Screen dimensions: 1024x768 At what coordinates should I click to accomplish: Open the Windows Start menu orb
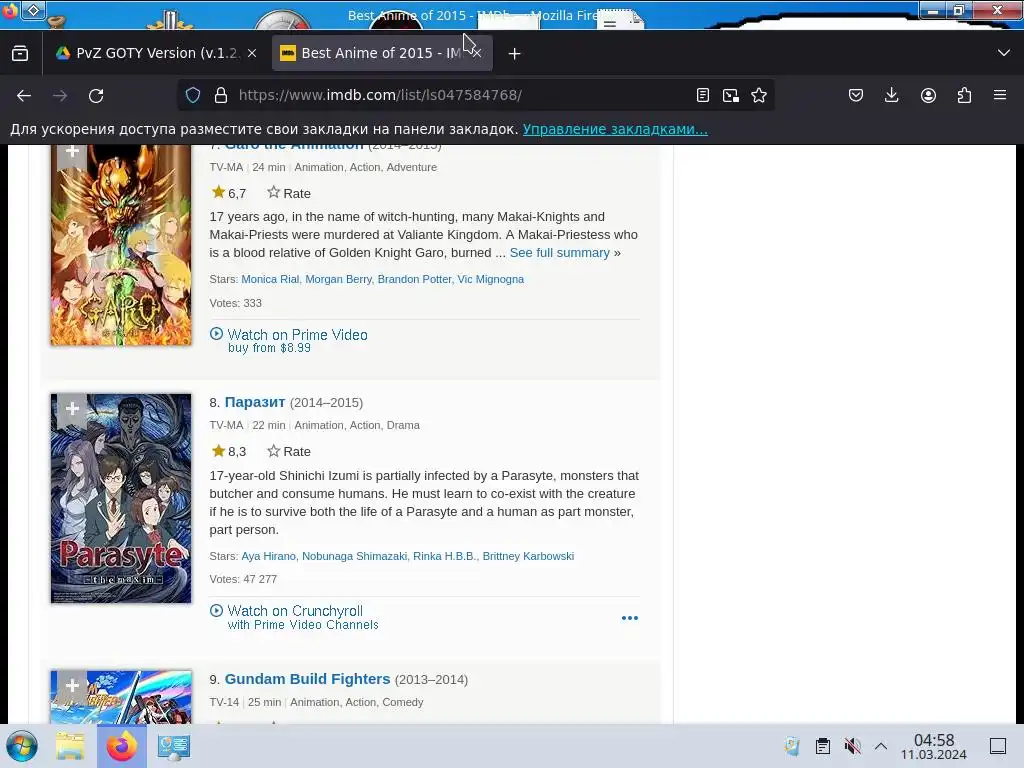[22, 746]
